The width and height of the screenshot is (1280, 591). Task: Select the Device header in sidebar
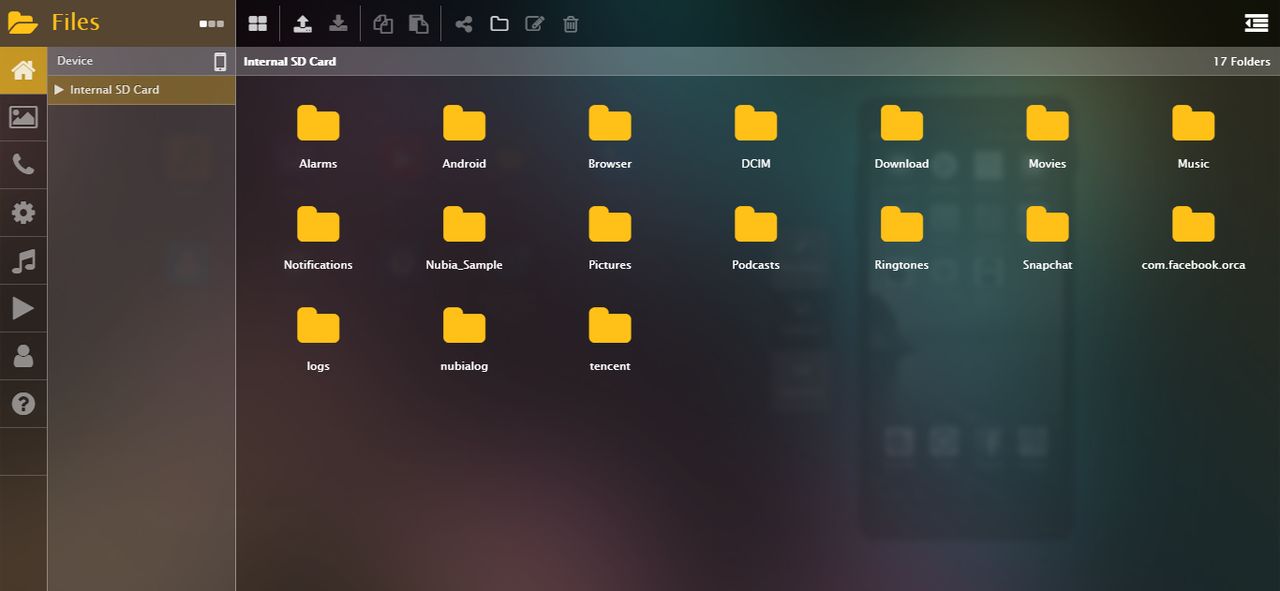coord(75,61)
